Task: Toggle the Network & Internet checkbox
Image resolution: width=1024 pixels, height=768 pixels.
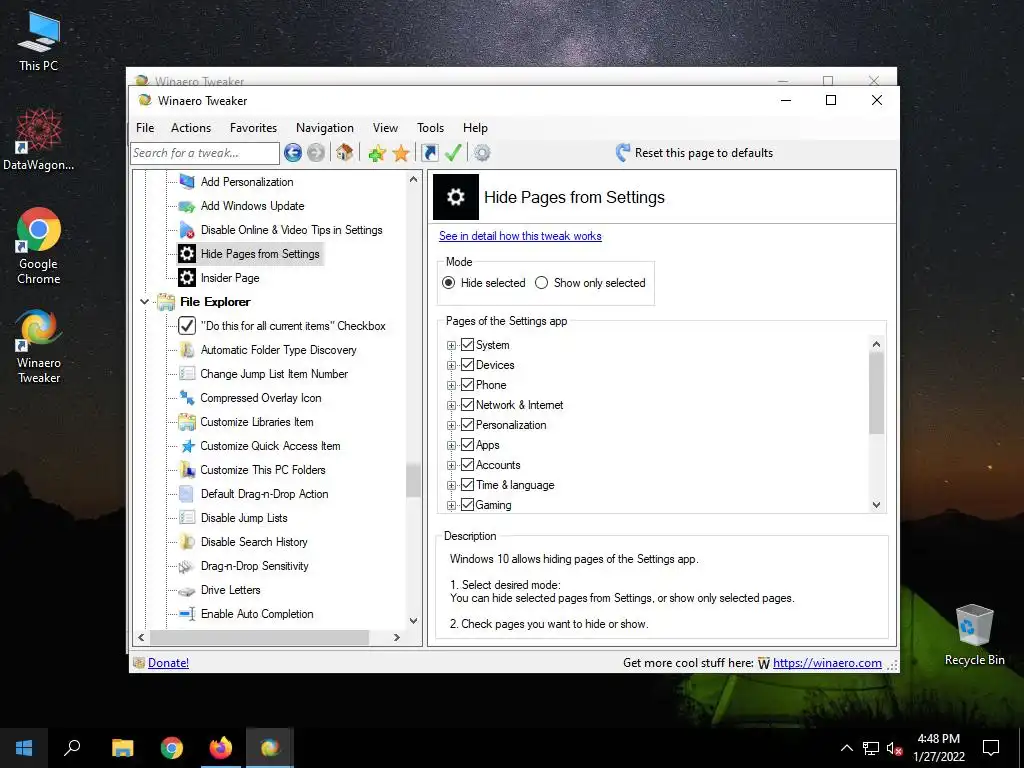Action: pos(468,405)
